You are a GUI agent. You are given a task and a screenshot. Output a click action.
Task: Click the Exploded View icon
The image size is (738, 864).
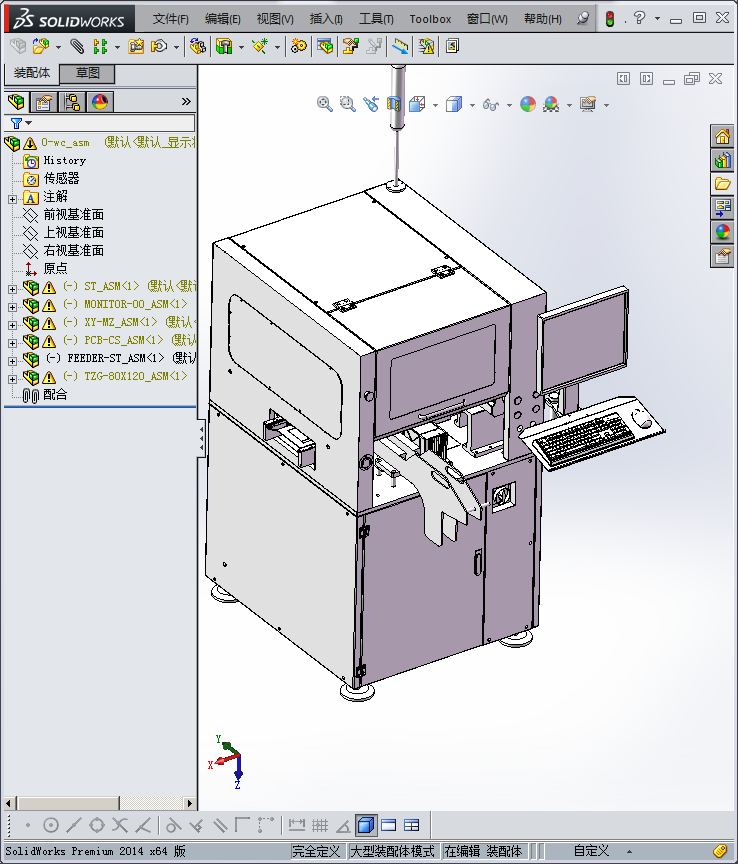(351, 46)
